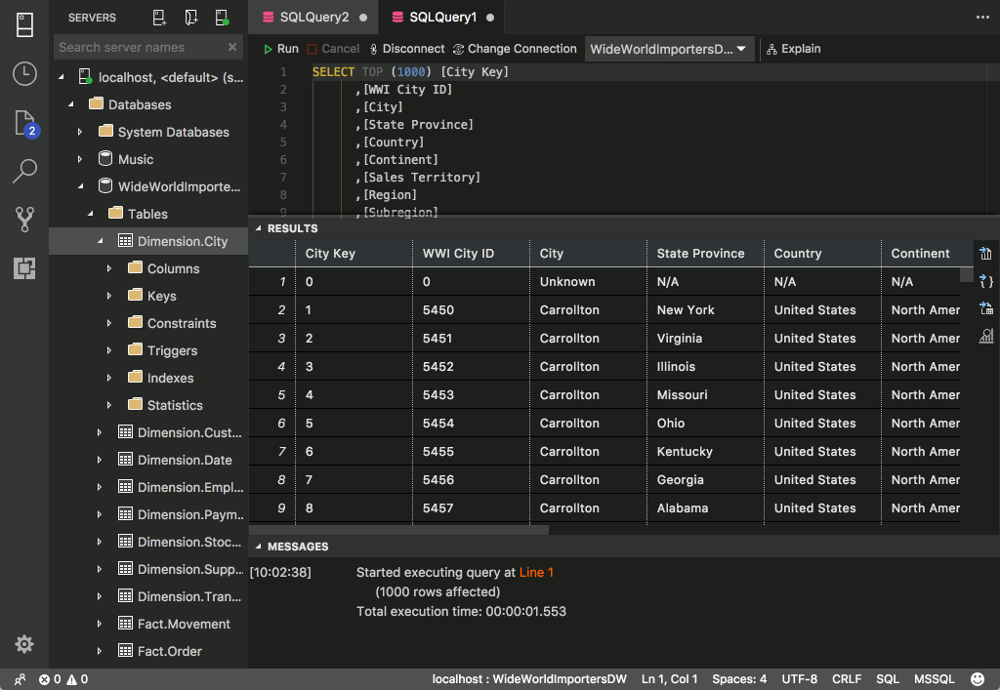Click MSSQL provider in status bar
1000x690 pixels.
934,679
